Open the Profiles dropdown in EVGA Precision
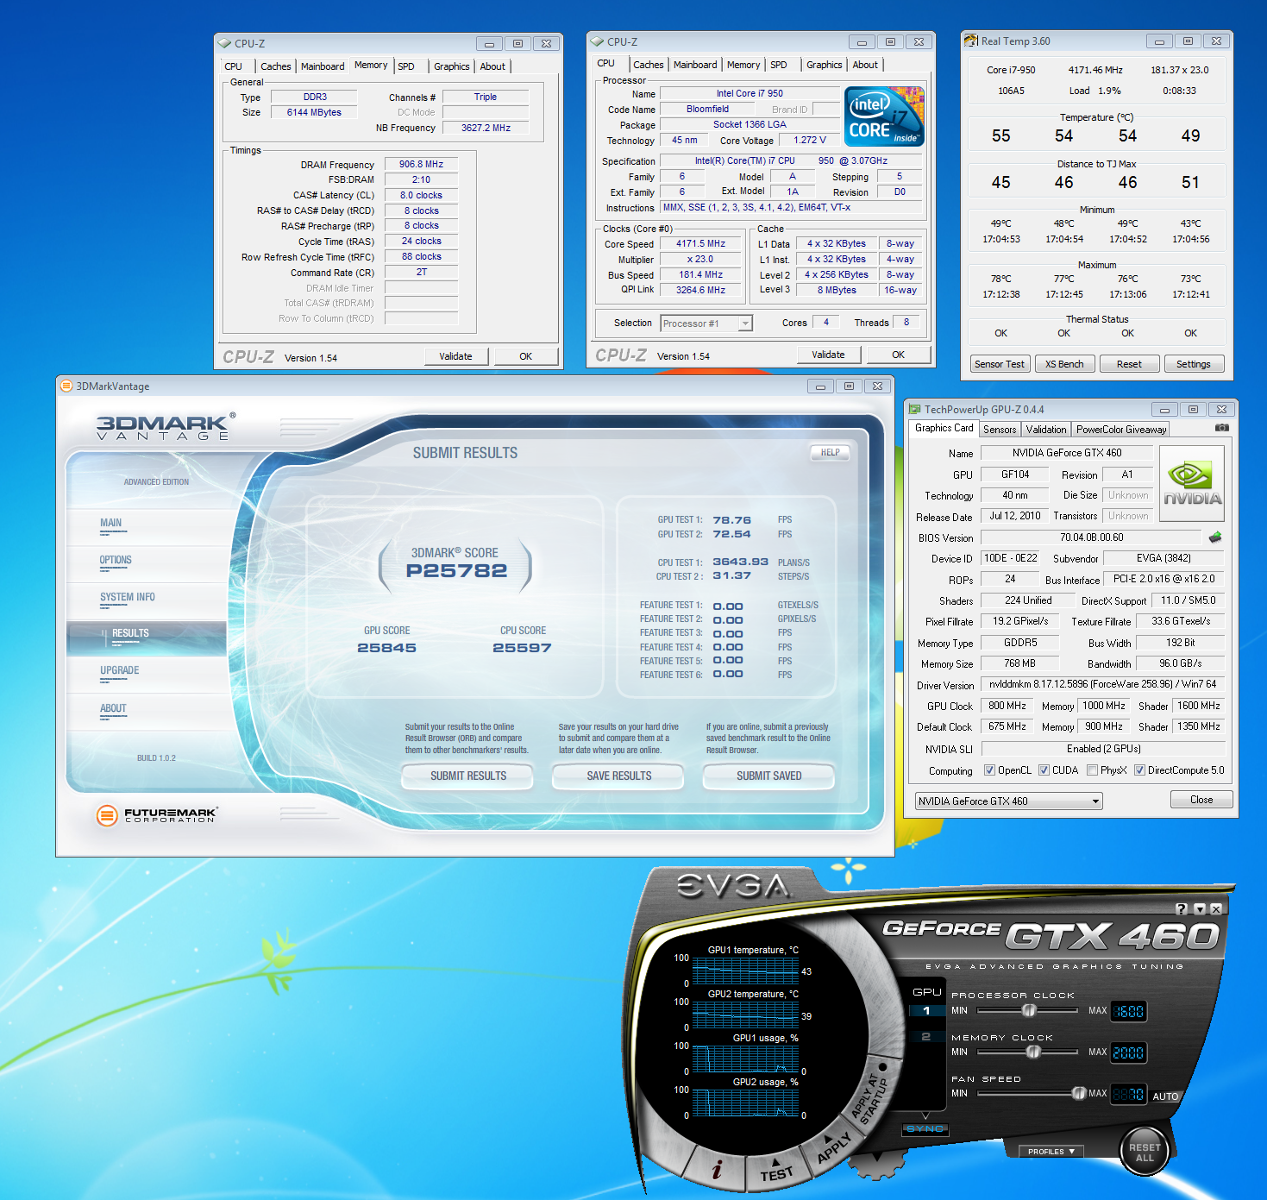The height and width of the screenshot is (1200, 1267). 1051,1151
